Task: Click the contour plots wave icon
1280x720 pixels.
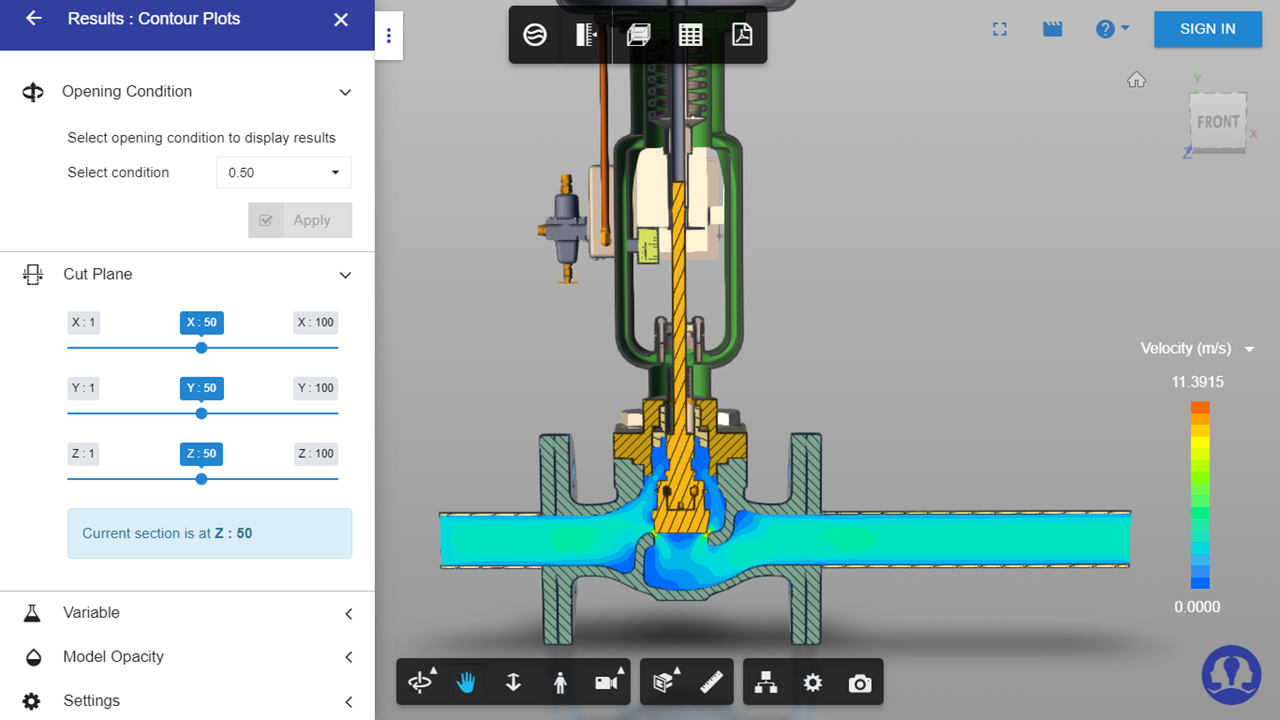Action: point(535,35)
